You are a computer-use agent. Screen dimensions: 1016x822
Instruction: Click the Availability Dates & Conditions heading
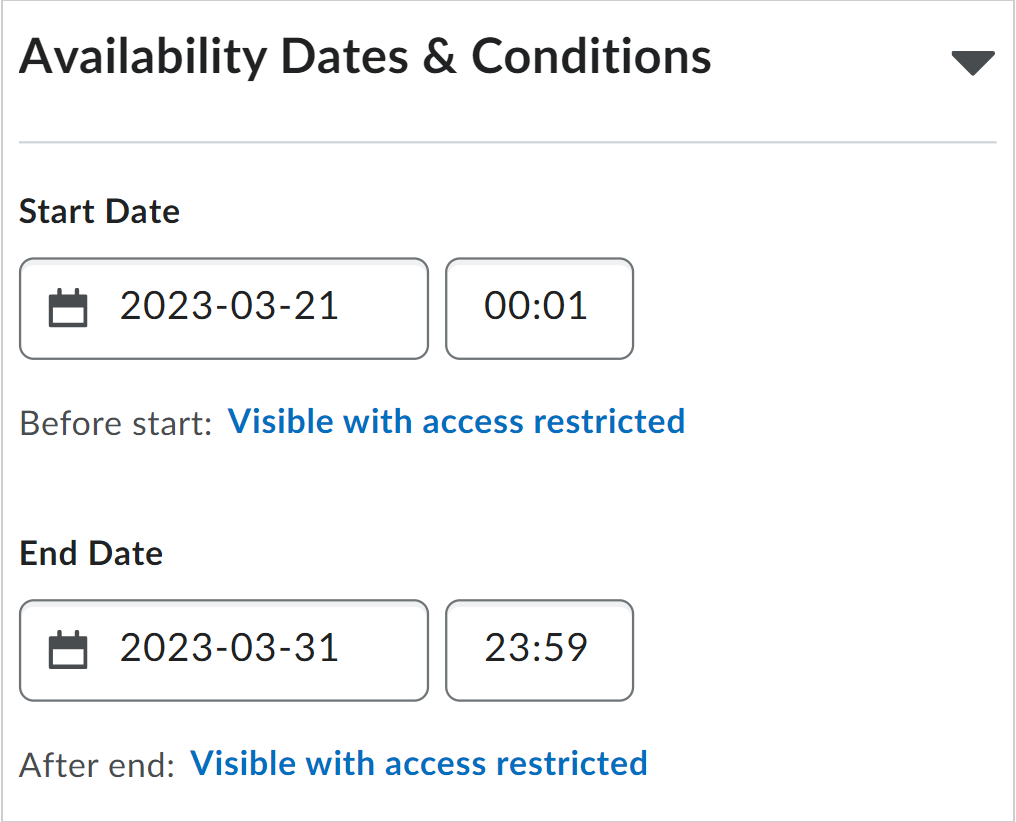coord(365,57)
